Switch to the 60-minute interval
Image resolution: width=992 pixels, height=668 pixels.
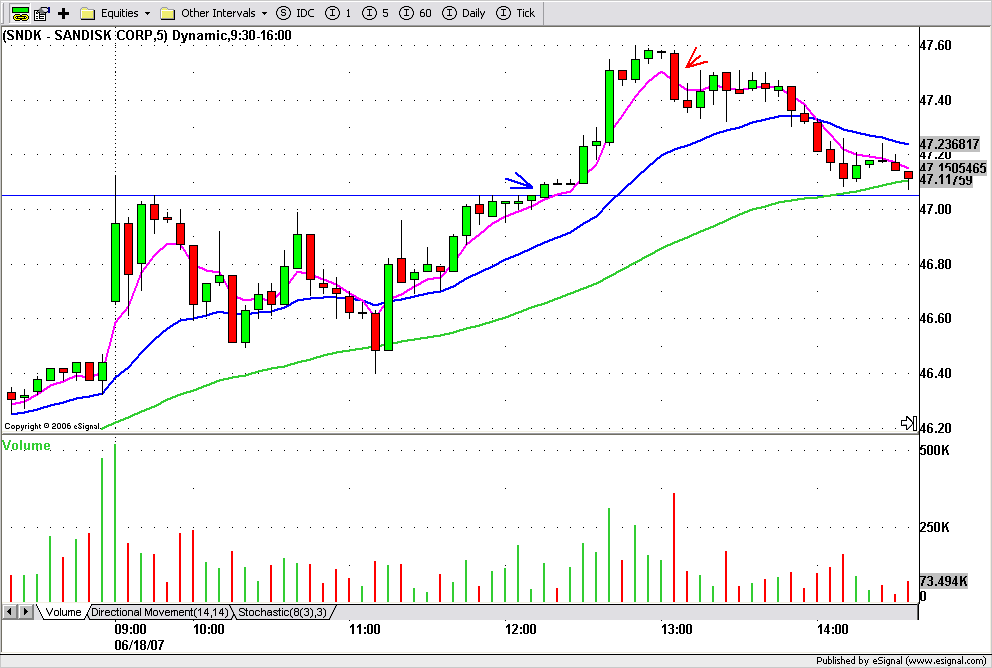click(x=416, y=13)
